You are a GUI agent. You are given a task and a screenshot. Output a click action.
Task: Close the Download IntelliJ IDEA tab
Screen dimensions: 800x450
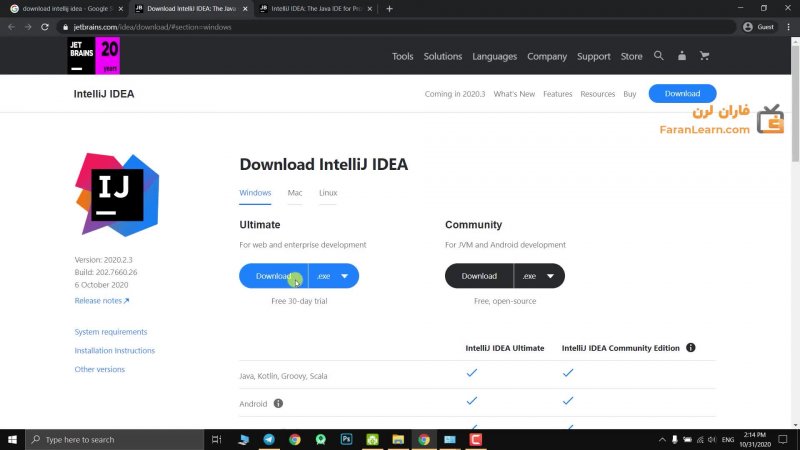click(245, 9)
